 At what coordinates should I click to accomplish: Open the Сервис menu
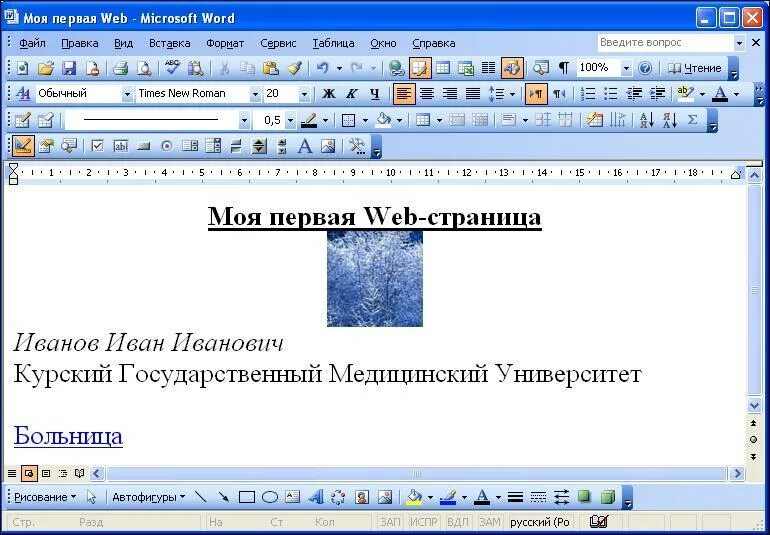pos(278,43)
